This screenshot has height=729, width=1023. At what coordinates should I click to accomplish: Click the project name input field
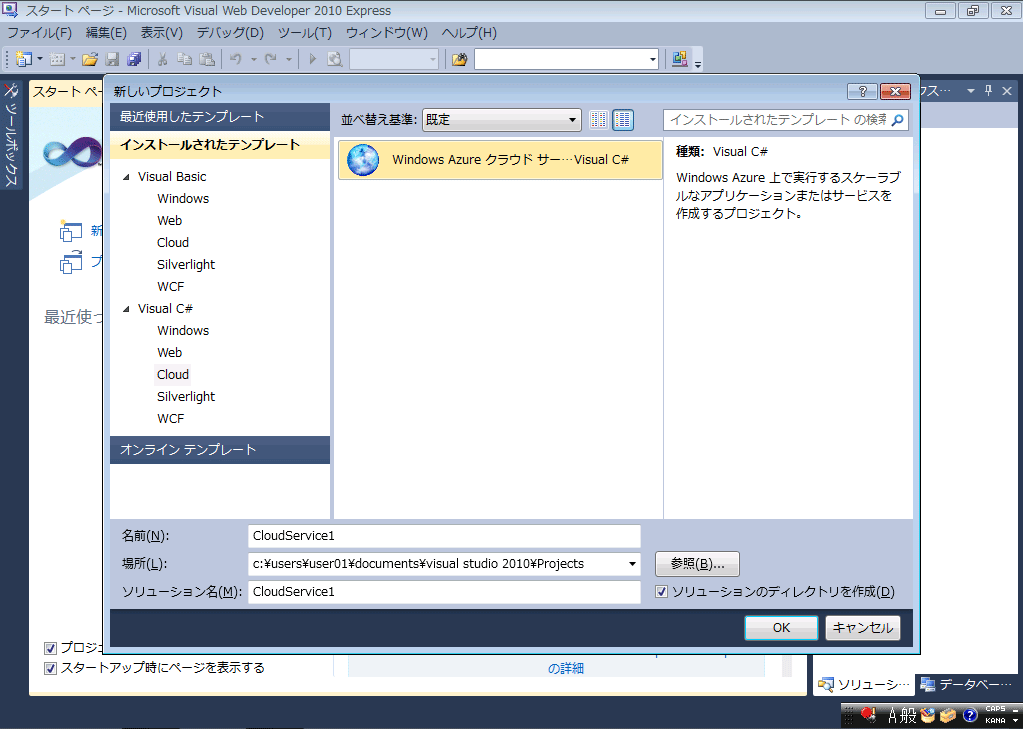(x=444, y=536)
